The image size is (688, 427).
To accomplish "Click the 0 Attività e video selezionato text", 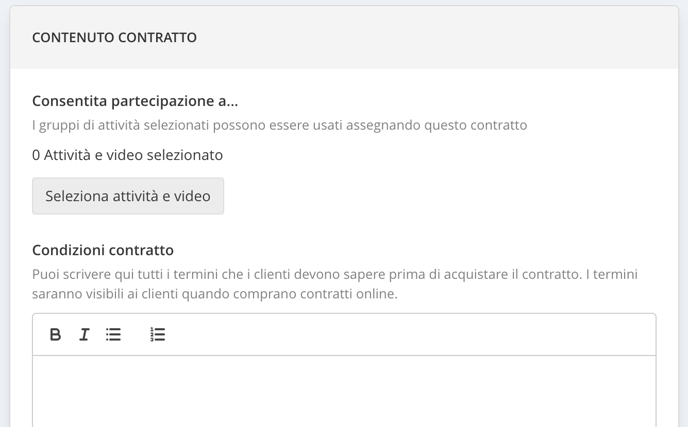I will pos(127,155).
